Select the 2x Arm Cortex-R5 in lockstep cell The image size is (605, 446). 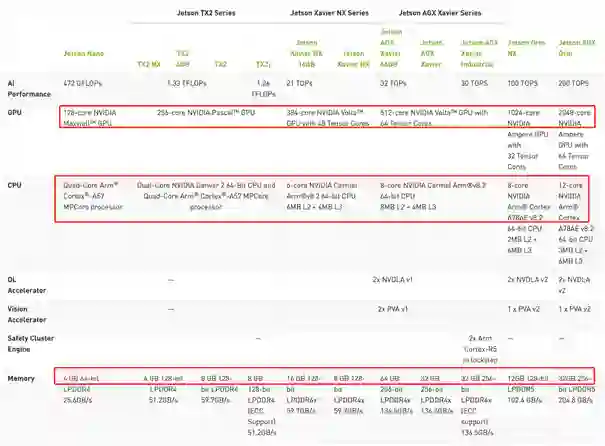(x=480, y=349)
